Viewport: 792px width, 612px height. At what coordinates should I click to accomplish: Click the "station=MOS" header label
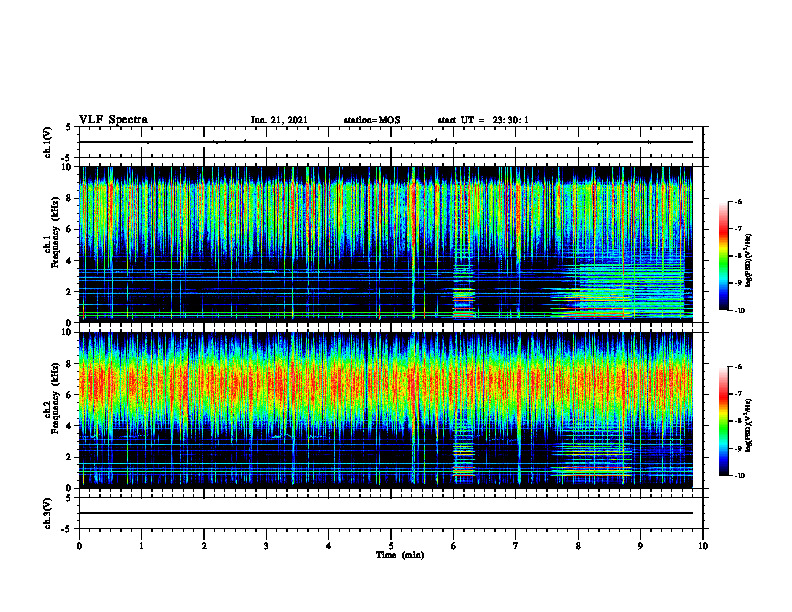[372, 120]
